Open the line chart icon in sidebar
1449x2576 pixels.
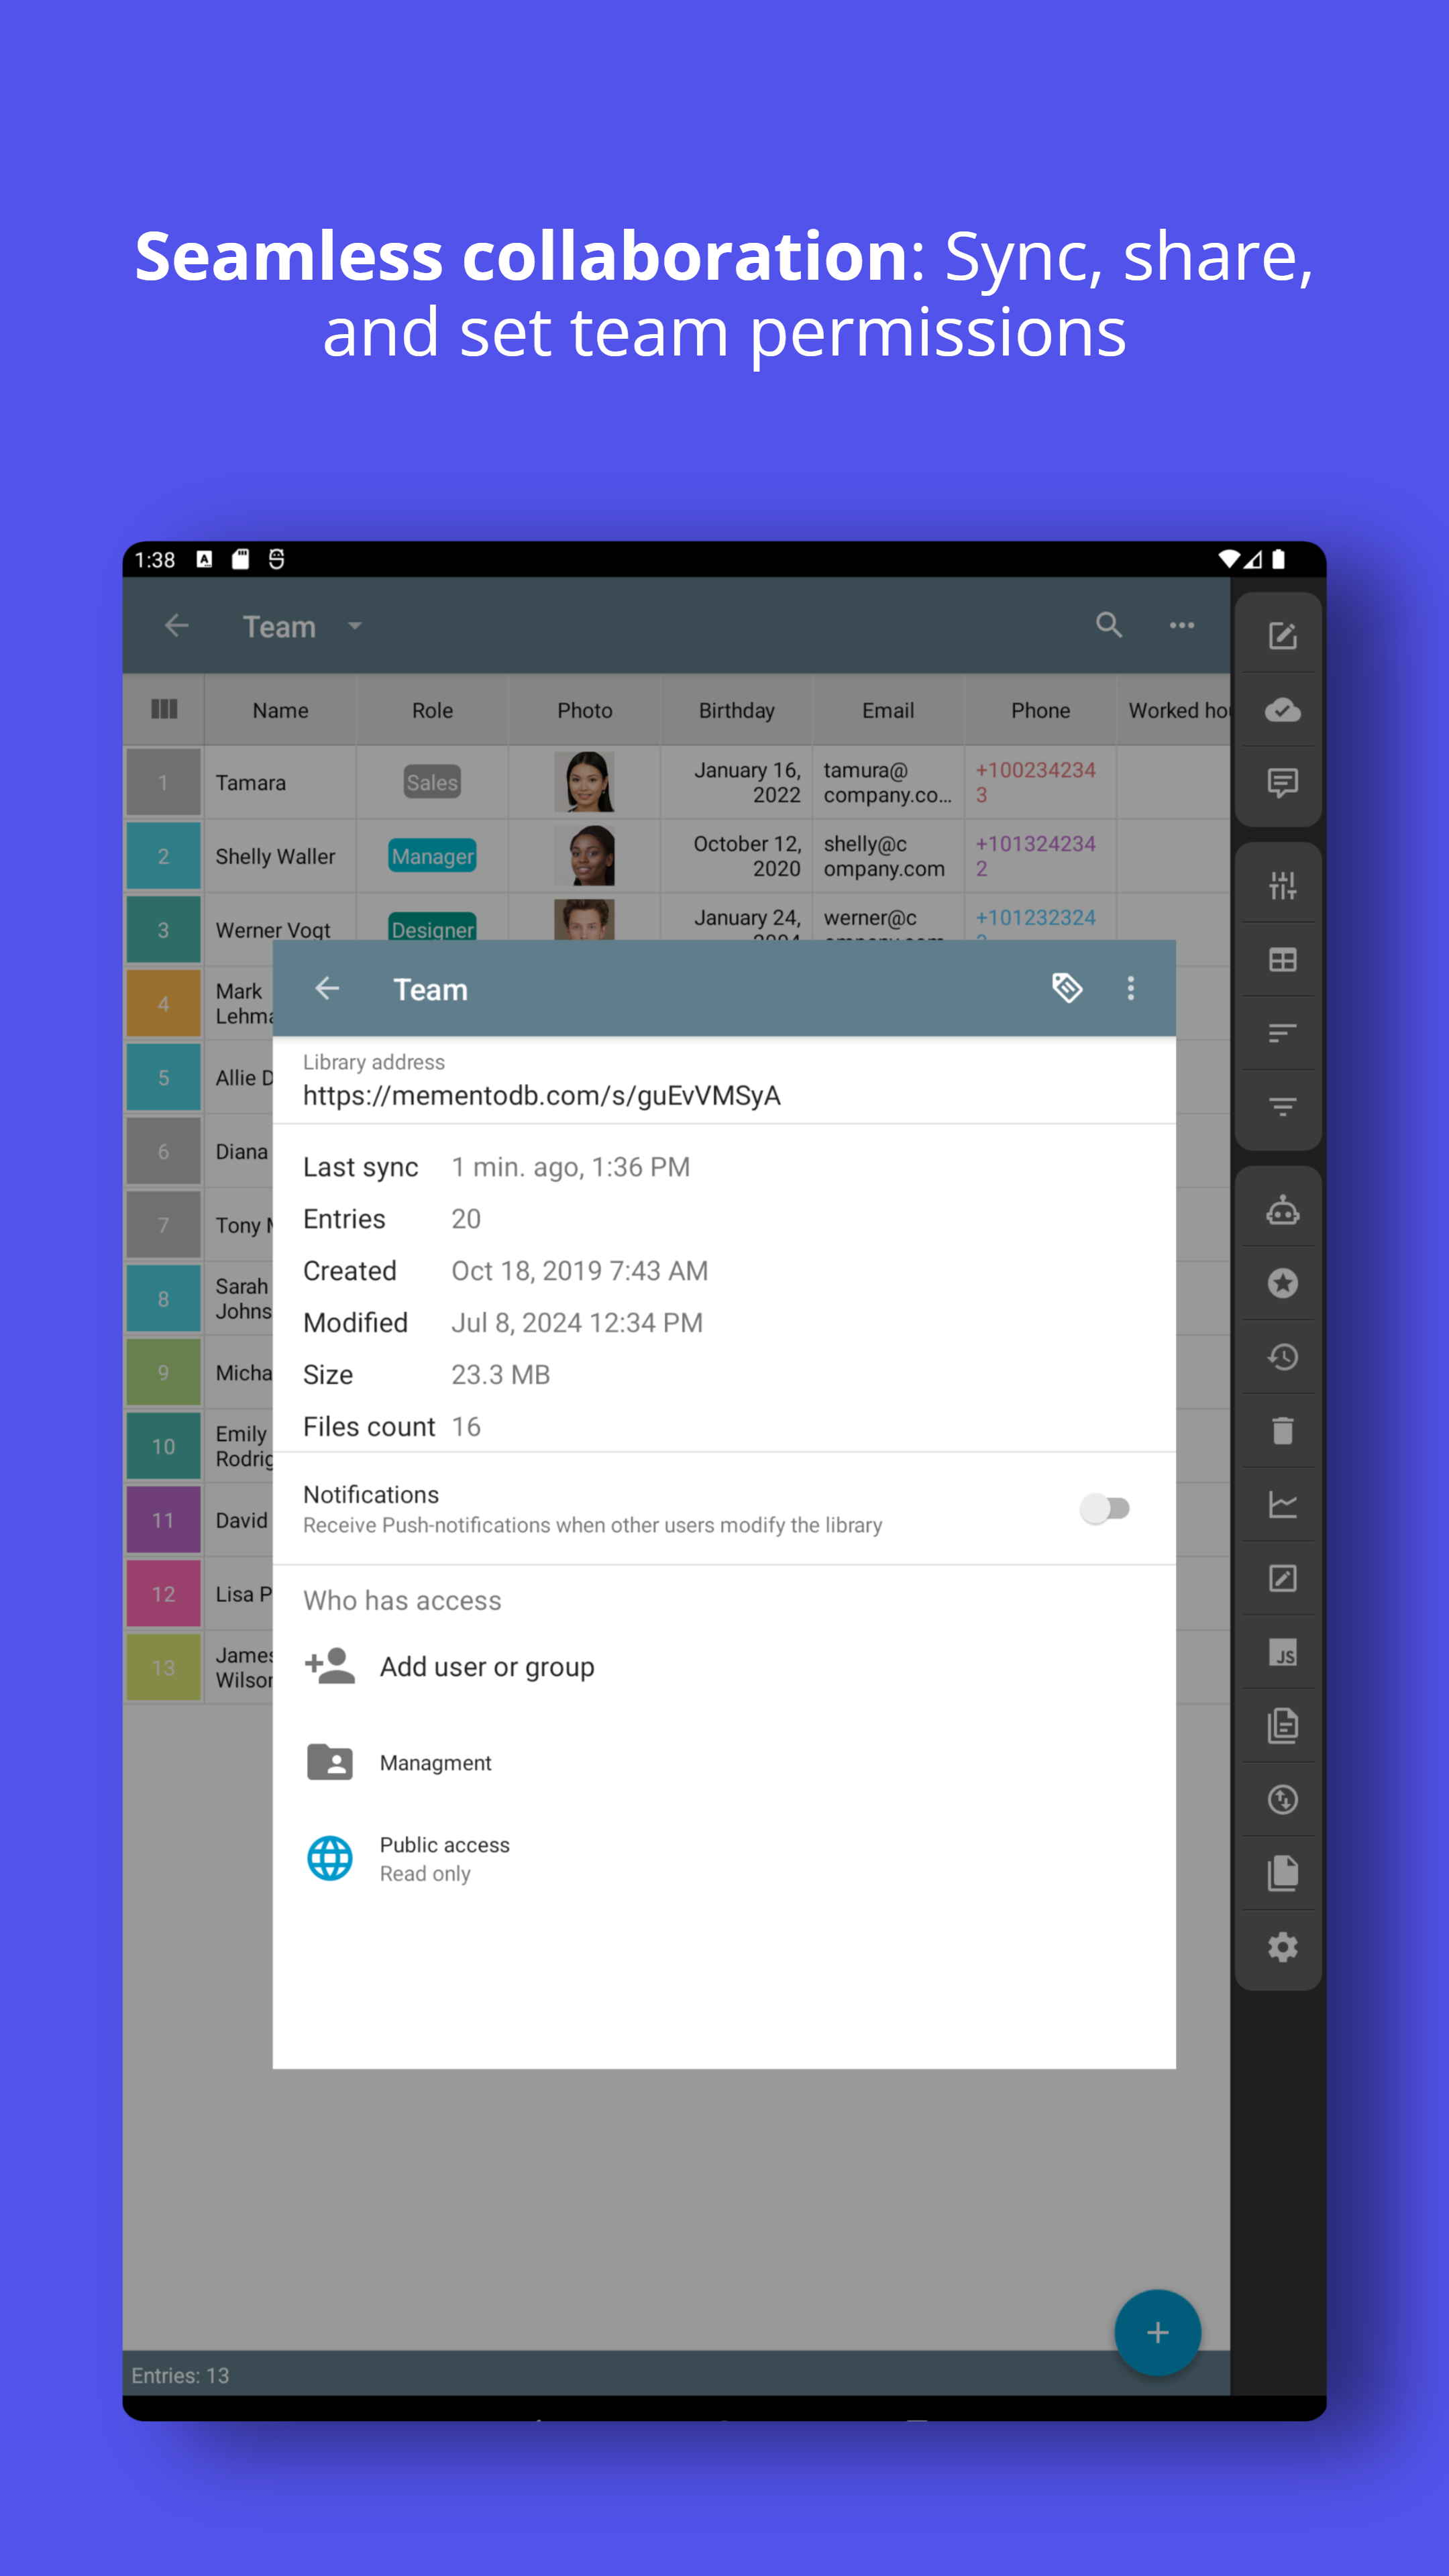[1282, 1504]
